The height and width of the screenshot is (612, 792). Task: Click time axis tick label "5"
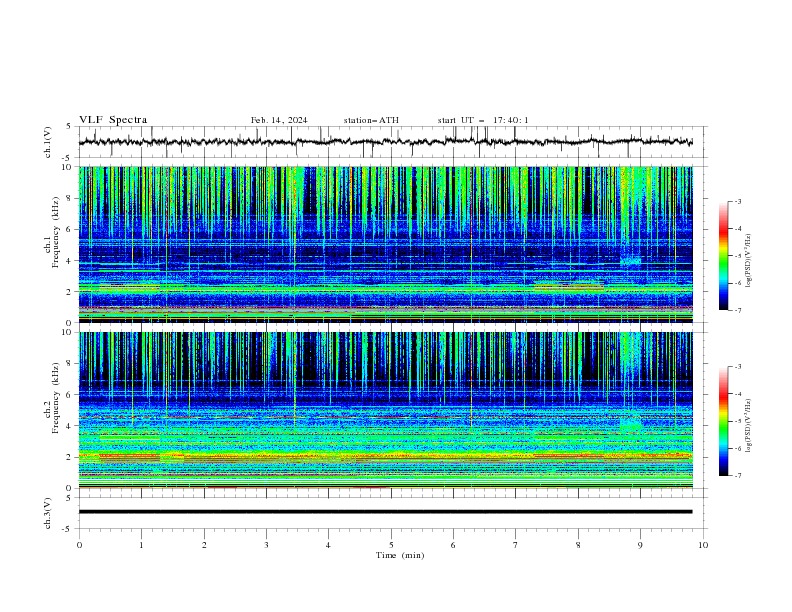point(391,545)
